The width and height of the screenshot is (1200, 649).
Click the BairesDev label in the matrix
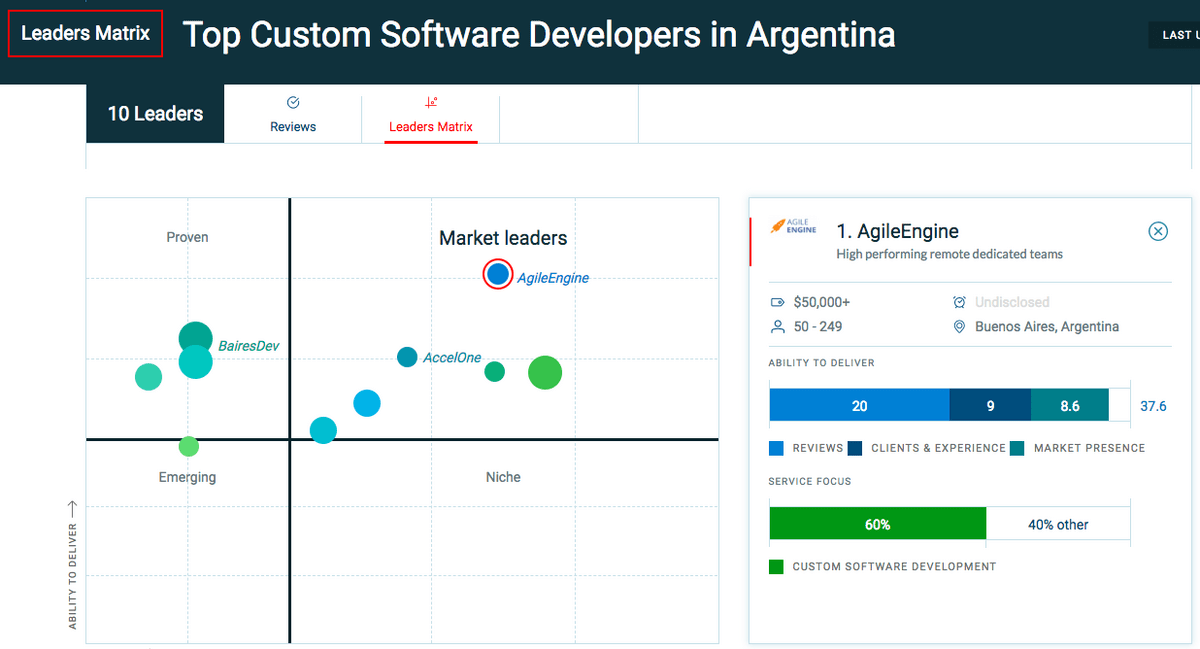249,346
